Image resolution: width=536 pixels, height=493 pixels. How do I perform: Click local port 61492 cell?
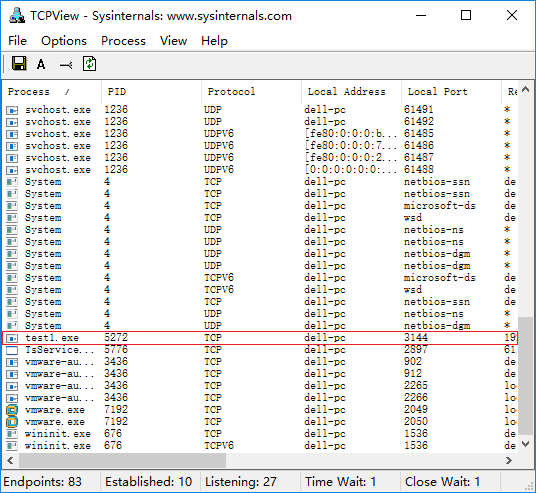click(419, 122)
